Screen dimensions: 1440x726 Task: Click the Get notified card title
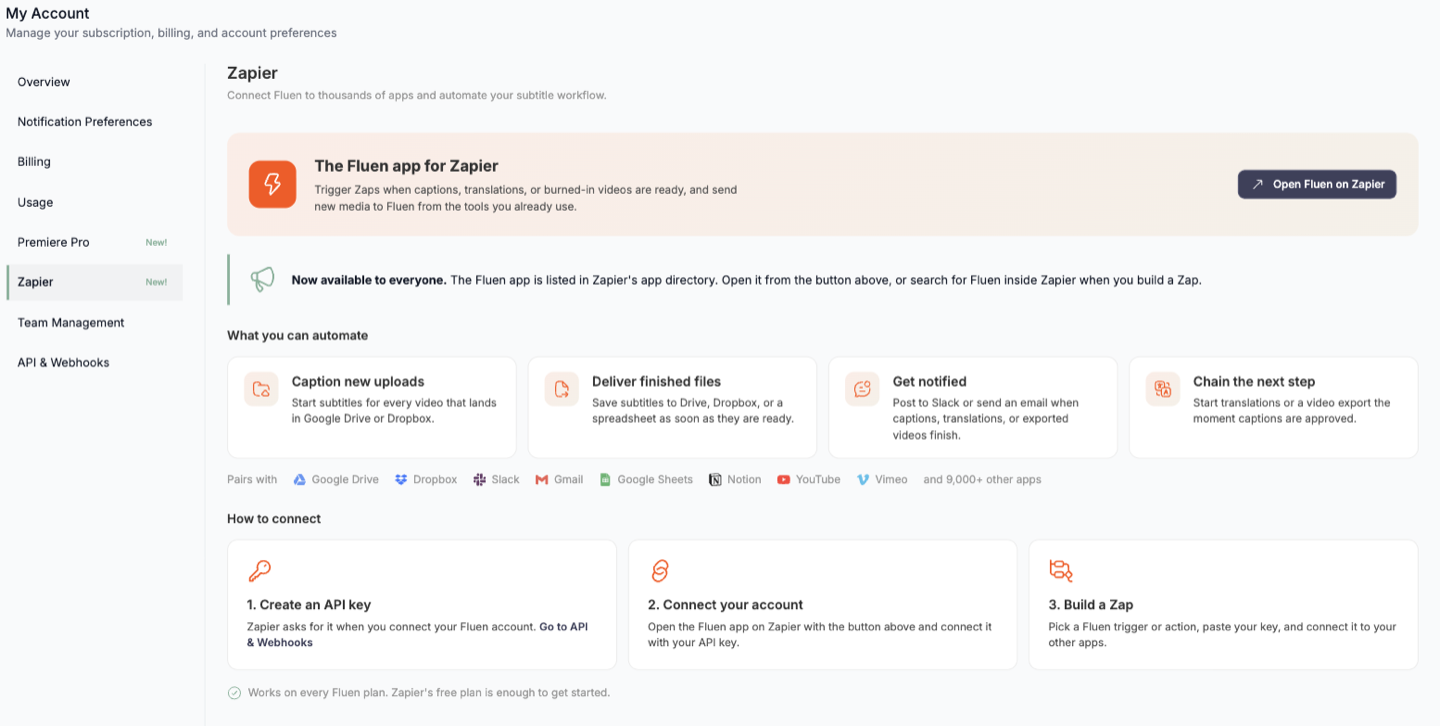coord(929,381)
